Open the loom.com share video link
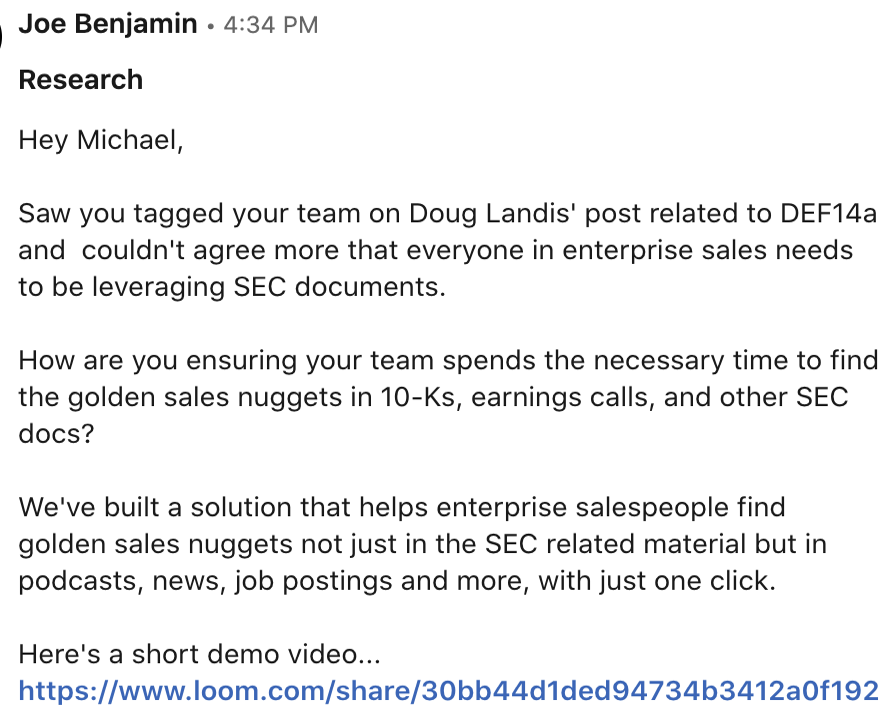The image size is (896, 711). coord(448,690)
